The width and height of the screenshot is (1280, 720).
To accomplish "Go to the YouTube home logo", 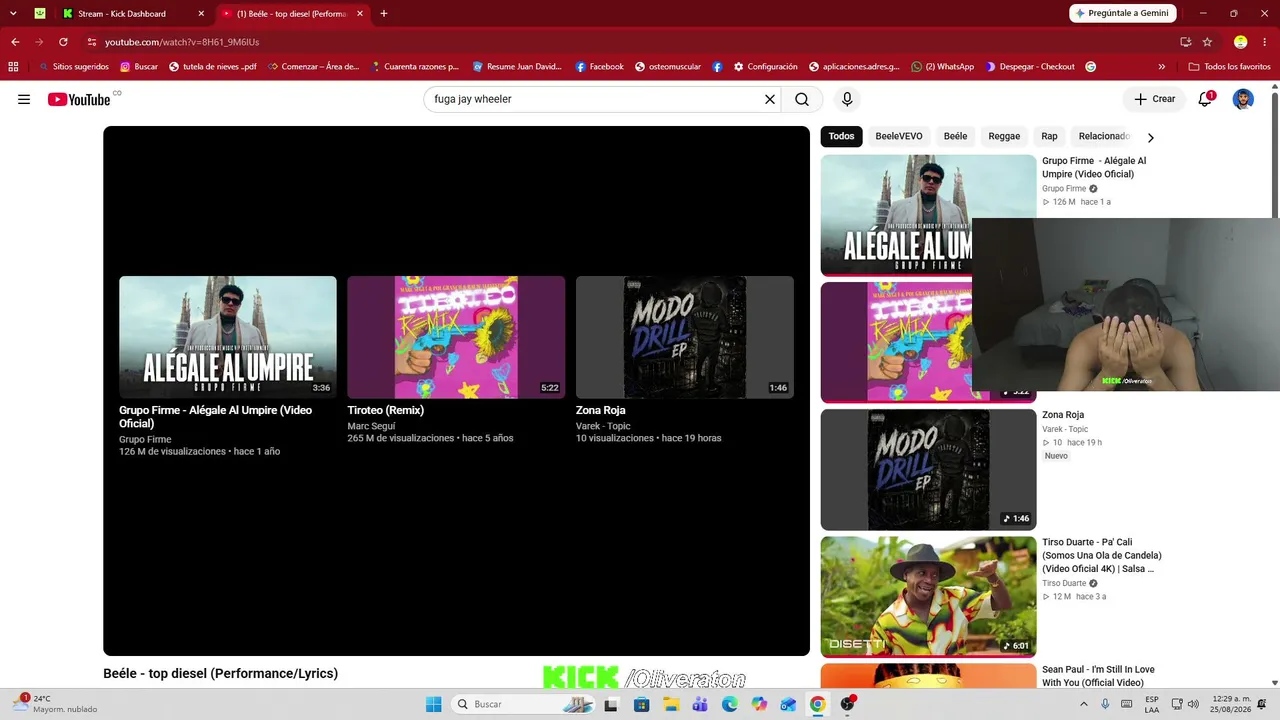I will (x=79, y=99).
